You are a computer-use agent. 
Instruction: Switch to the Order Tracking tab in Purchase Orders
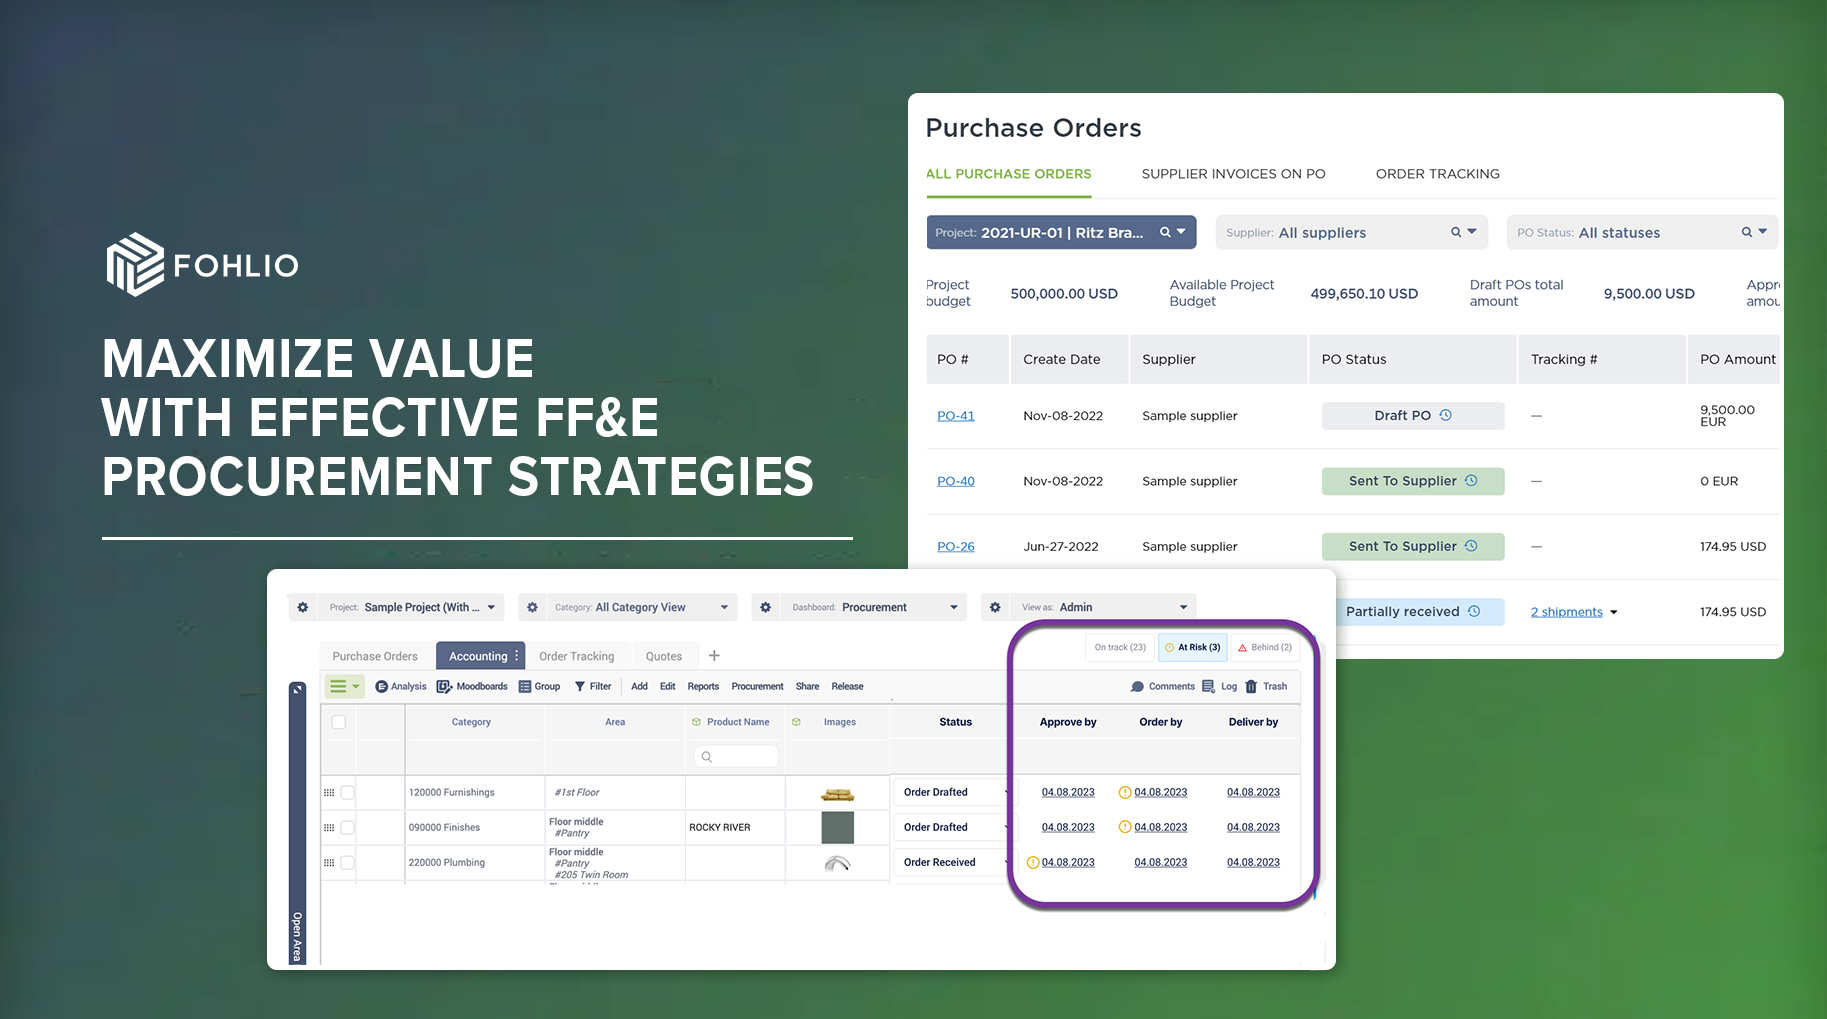coord(1437,174)
